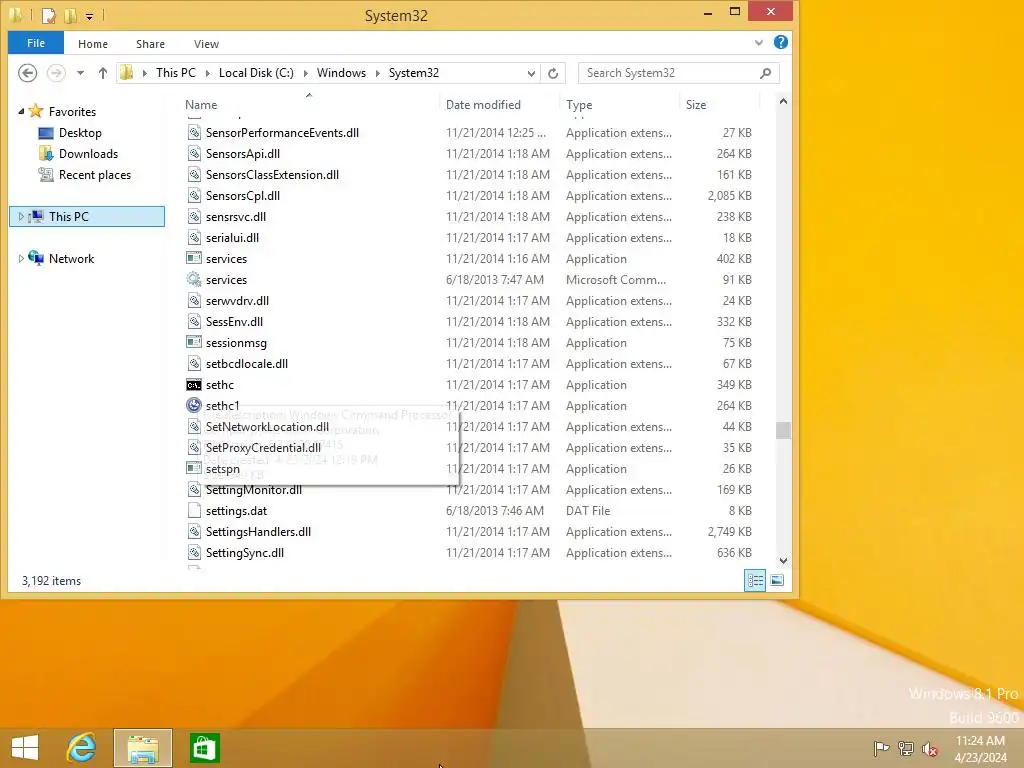The width and height of the screenshot is (1024, 768).
Task: Select the sessionmsg application icon
Action: tap(194, 342)
